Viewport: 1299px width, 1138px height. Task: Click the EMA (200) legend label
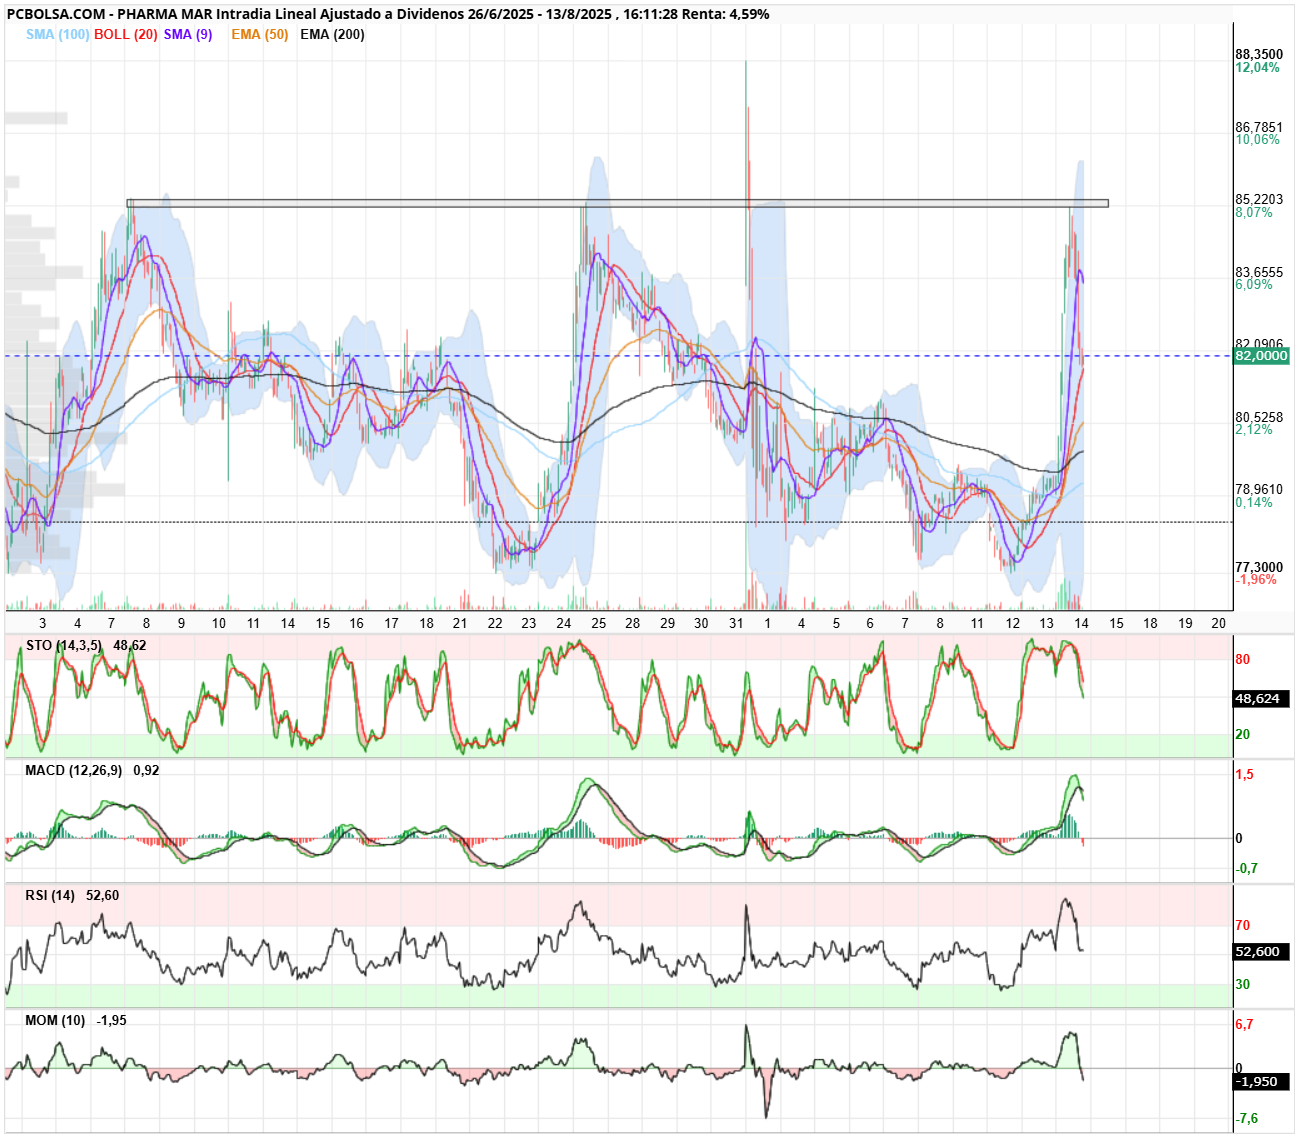332,34
